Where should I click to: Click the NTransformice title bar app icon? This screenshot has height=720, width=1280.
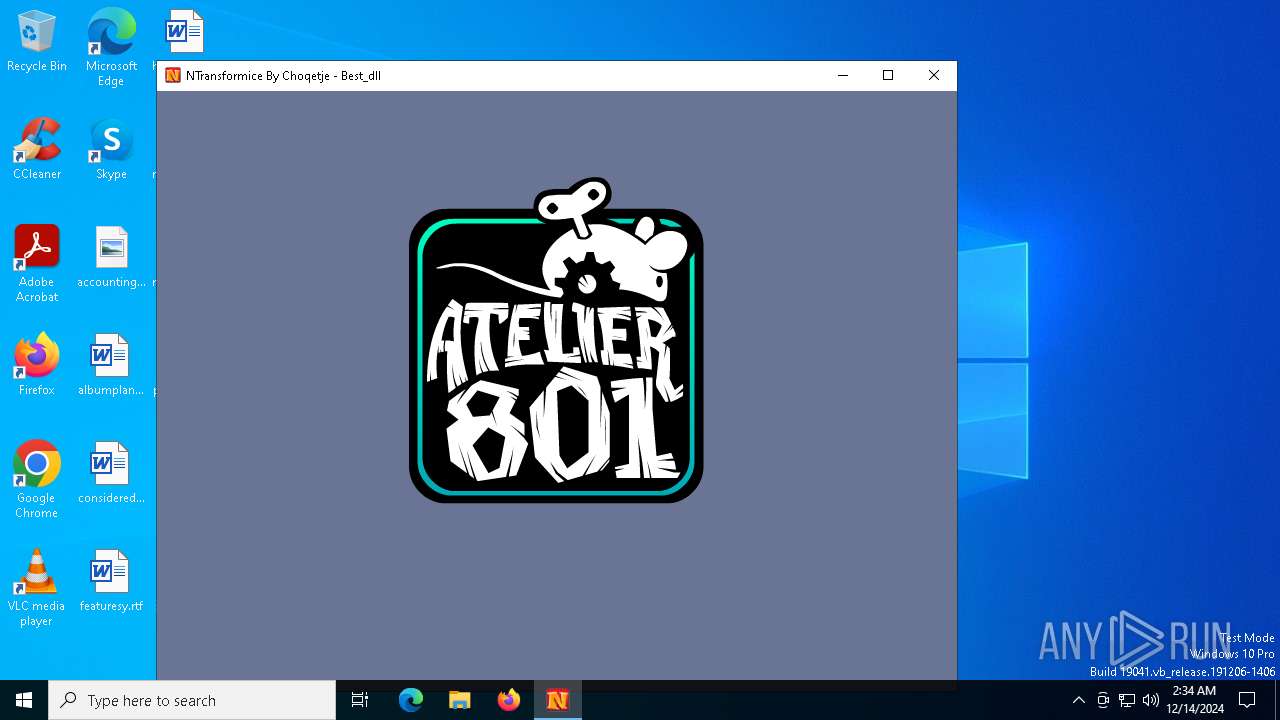(x=173, y=75)
